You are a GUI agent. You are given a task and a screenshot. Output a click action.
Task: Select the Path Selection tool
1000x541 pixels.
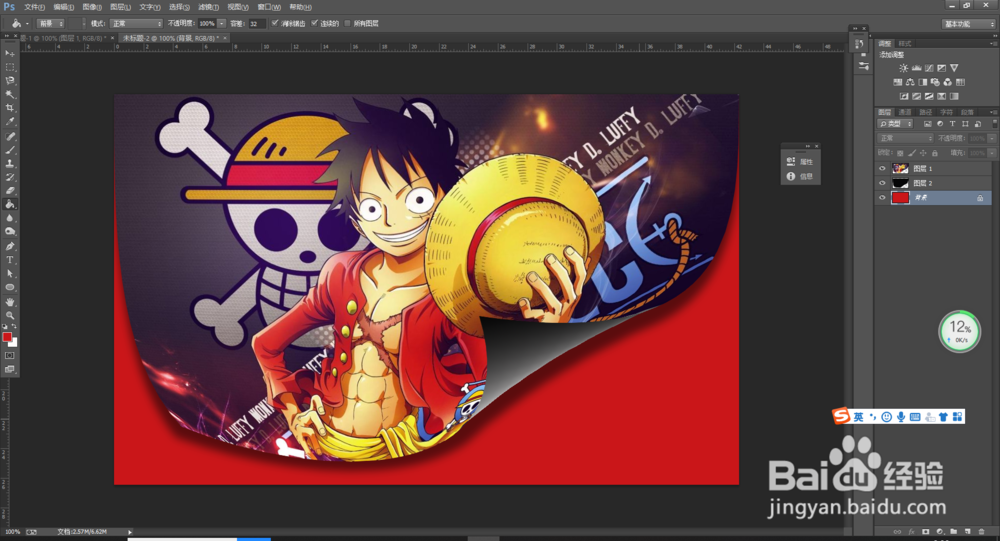point(10,274)
